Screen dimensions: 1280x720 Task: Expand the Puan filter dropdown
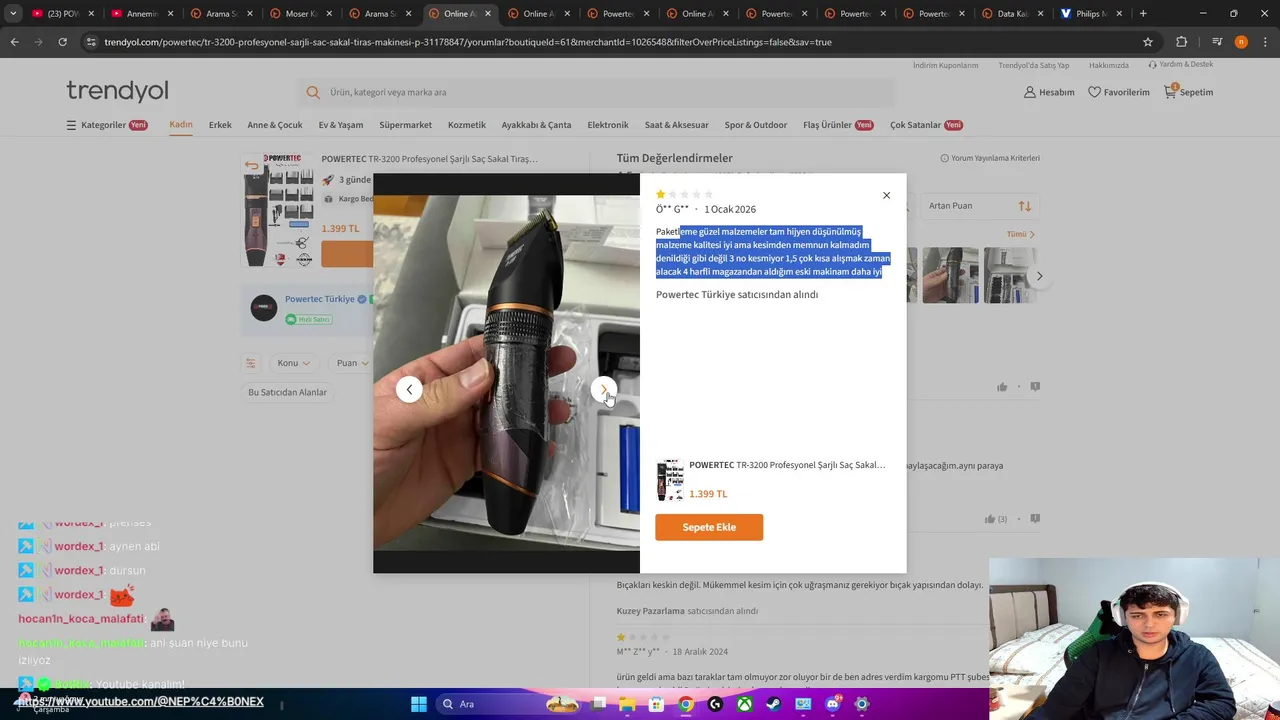[353, 363]
